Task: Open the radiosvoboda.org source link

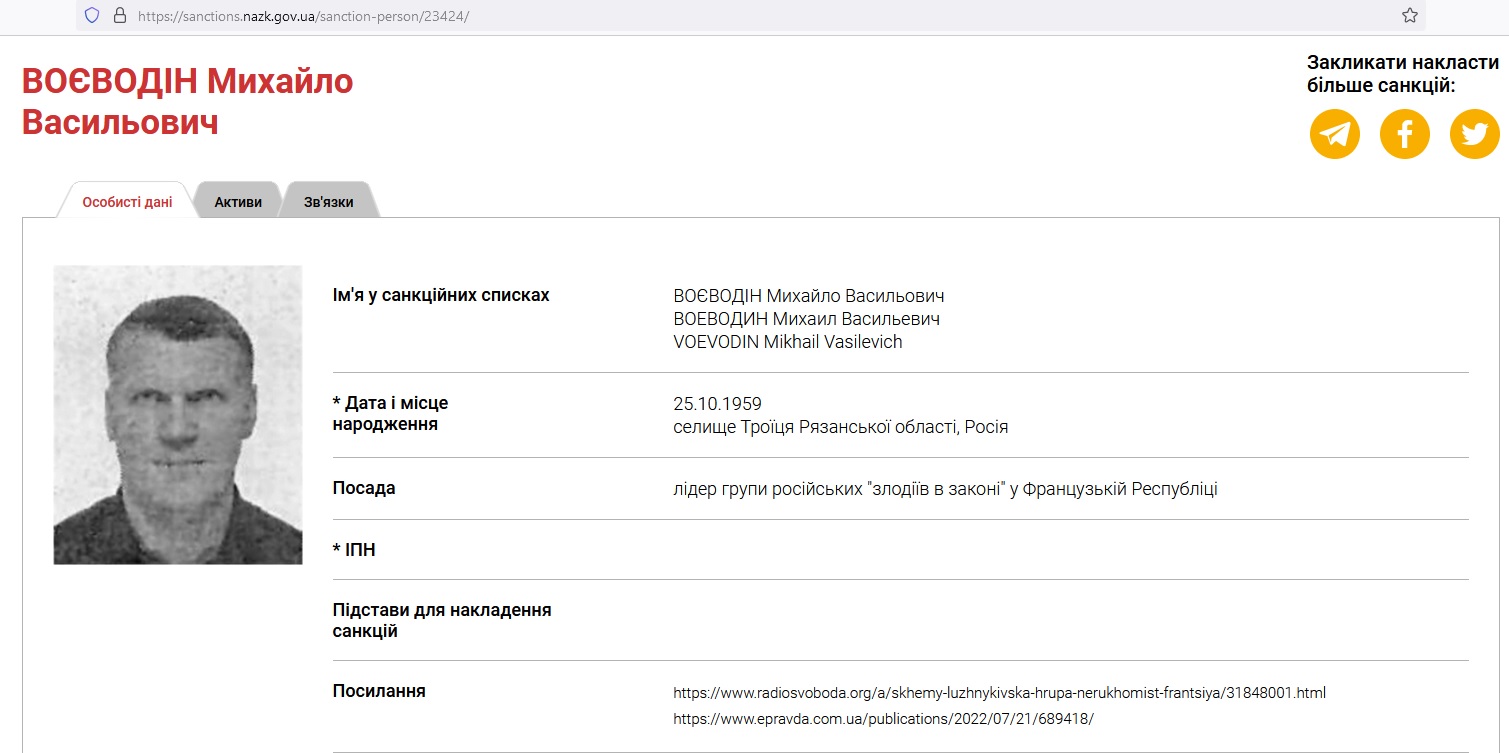Action: (x=999, y=692)
